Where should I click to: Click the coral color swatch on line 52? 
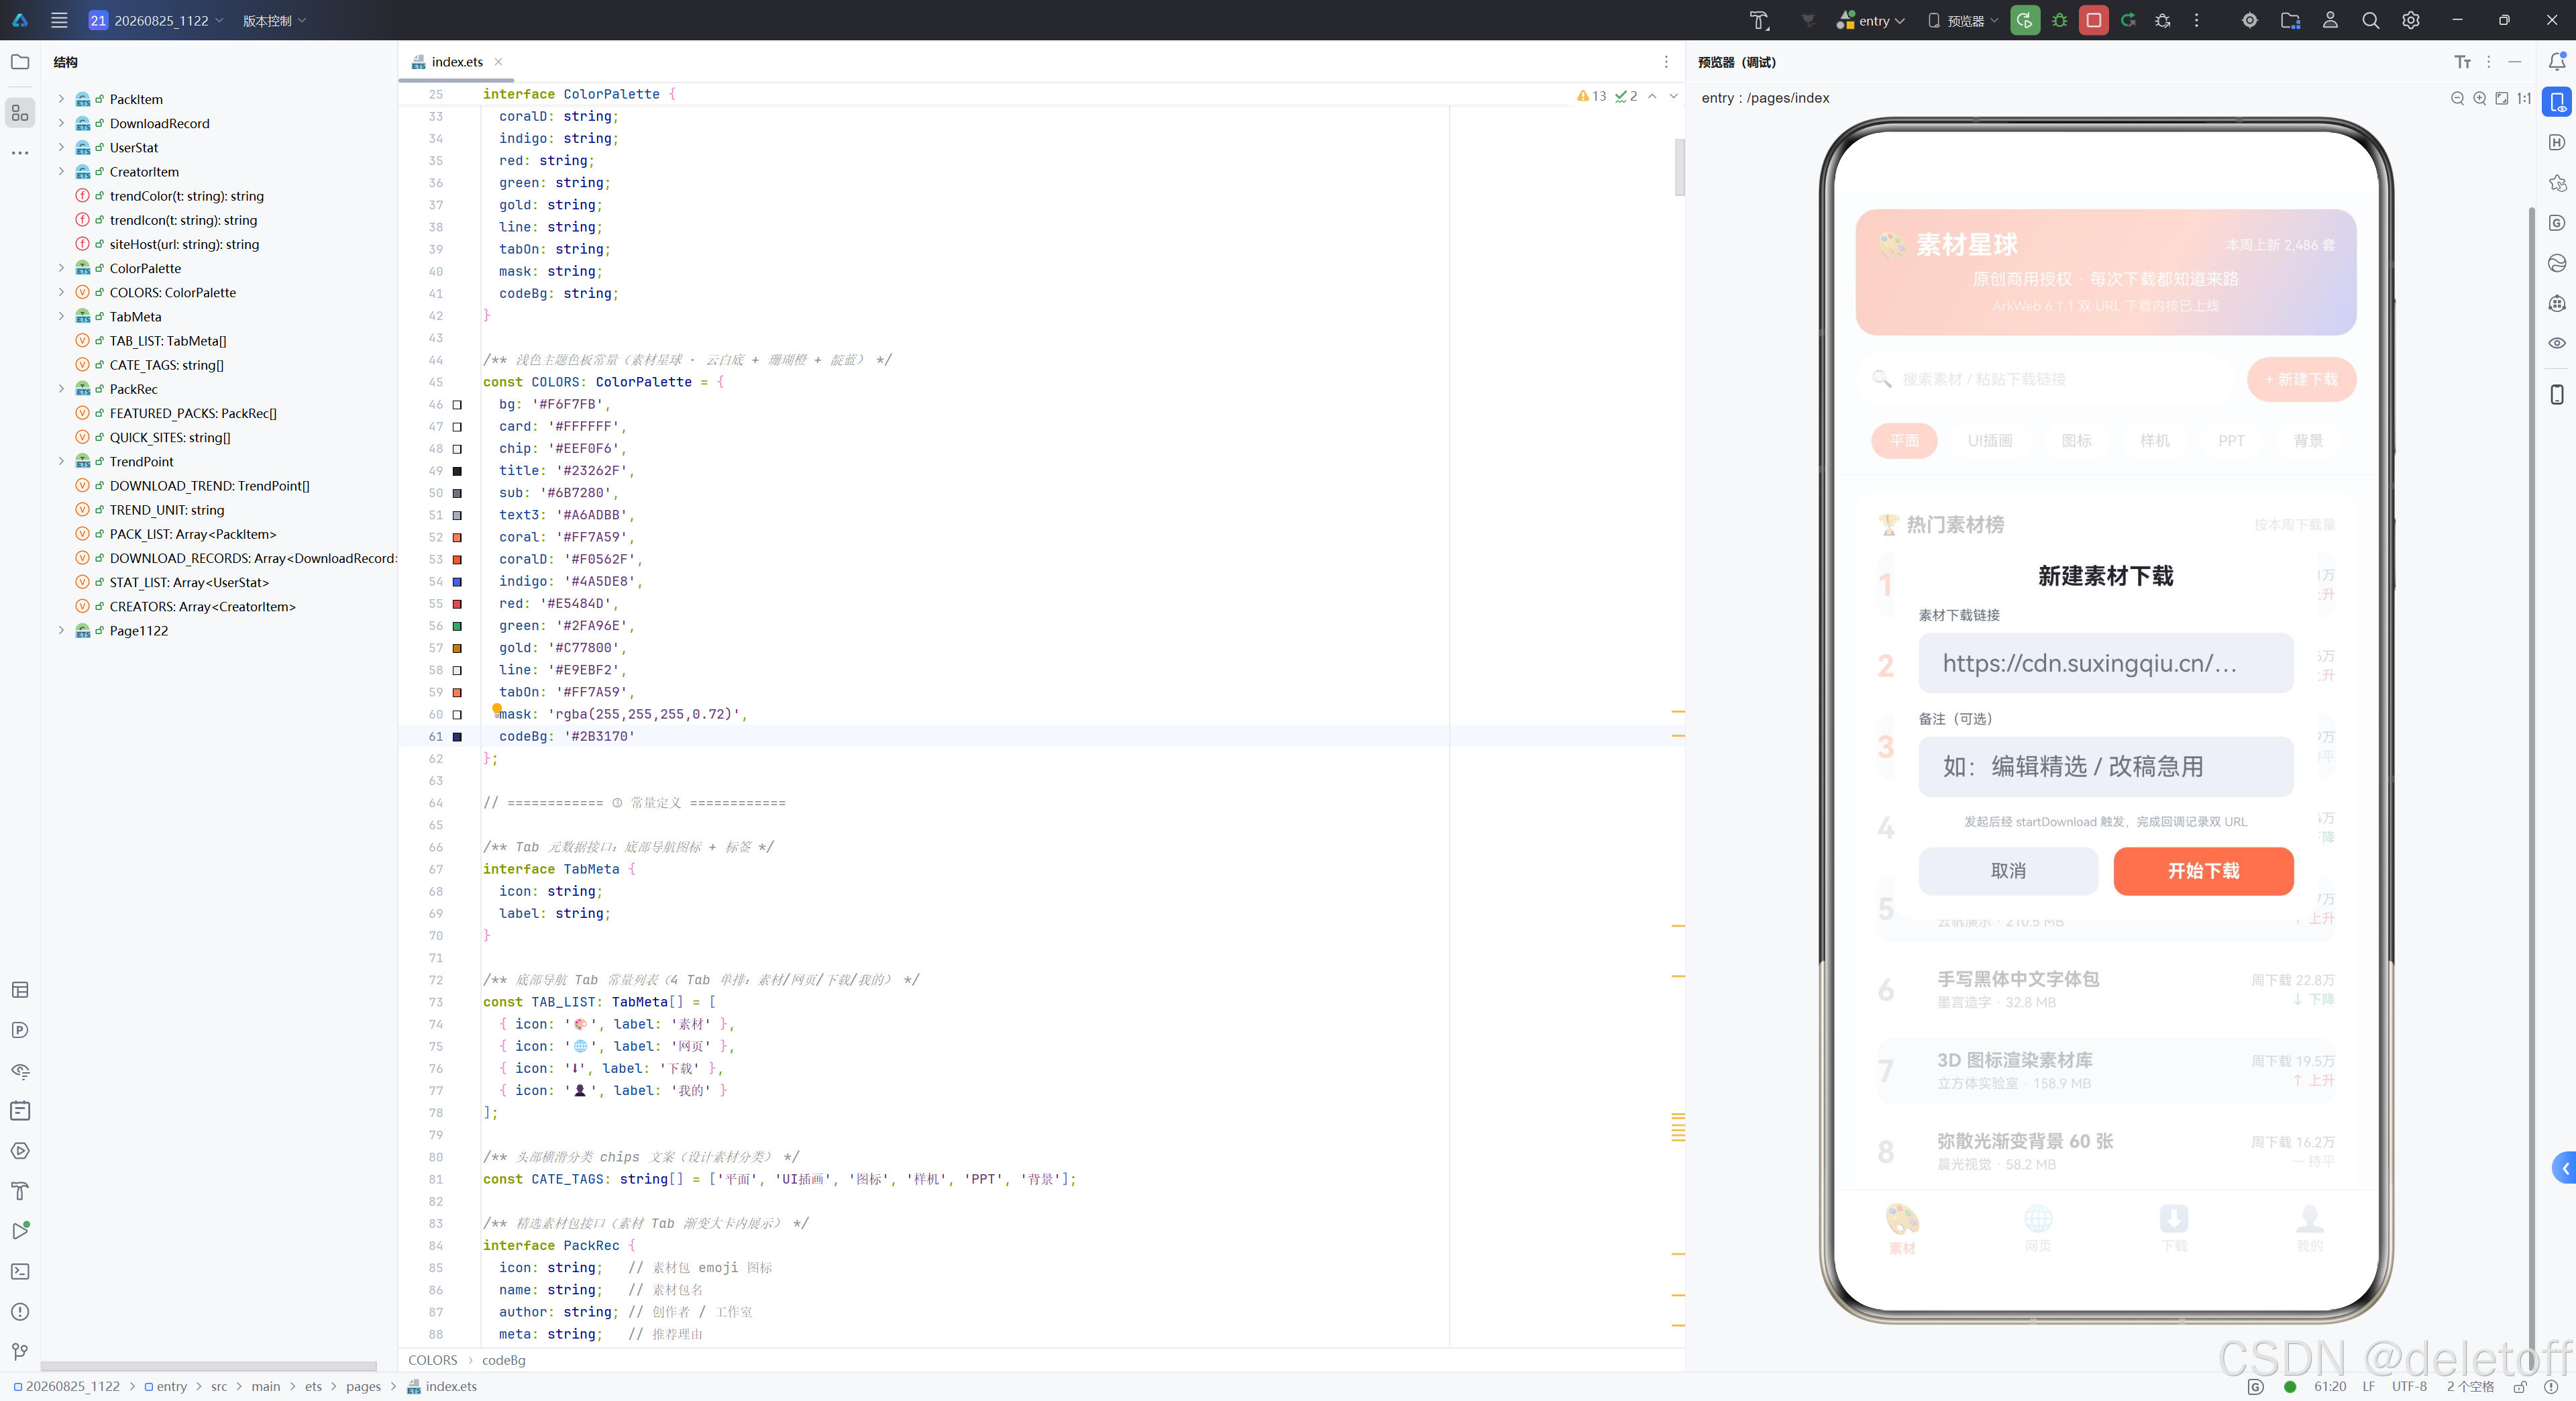[457, 538]
